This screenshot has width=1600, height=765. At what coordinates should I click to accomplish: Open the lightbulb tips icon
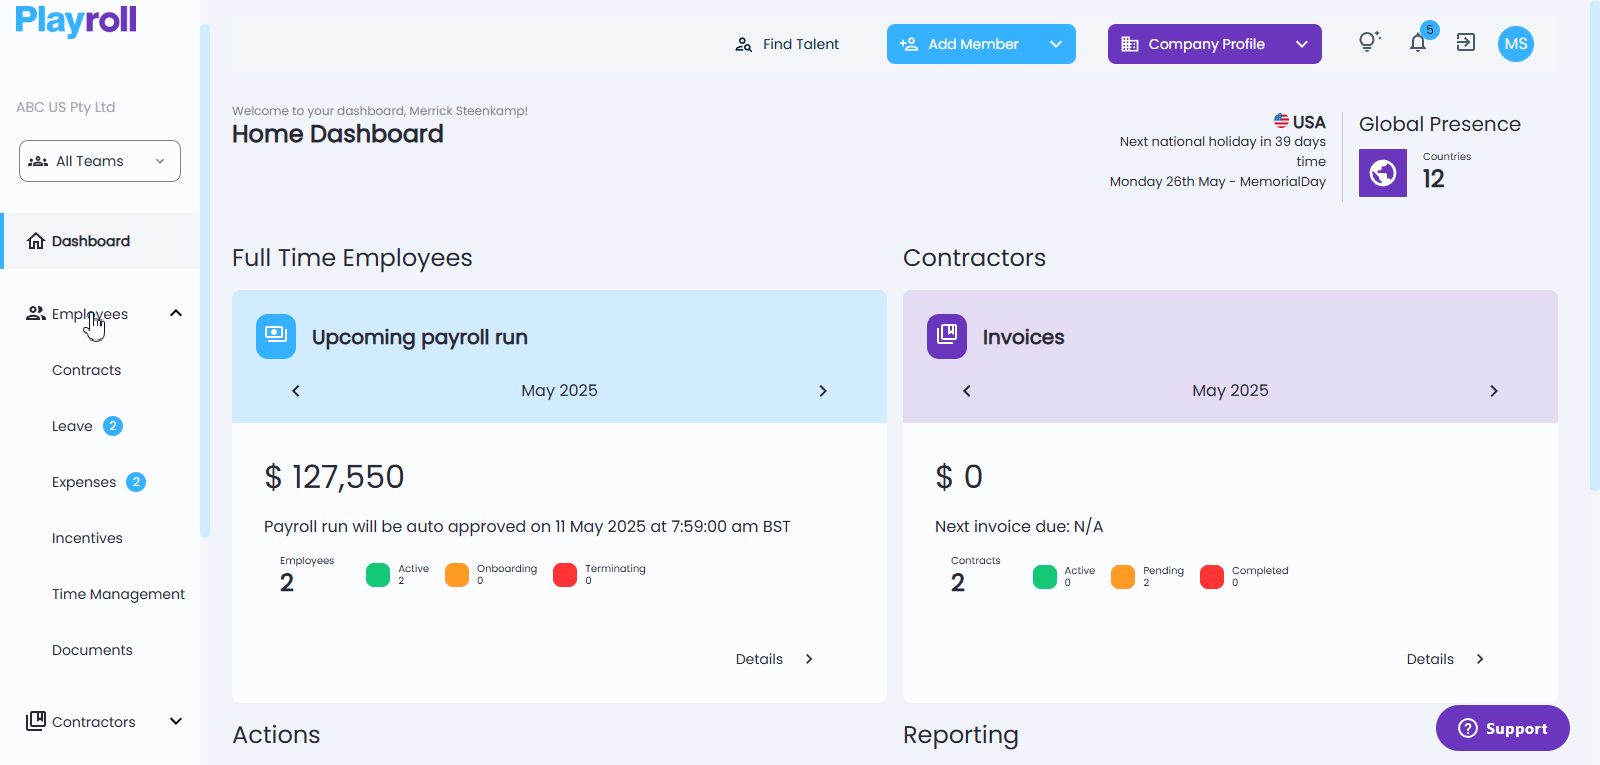click(x=1369, y=42)
